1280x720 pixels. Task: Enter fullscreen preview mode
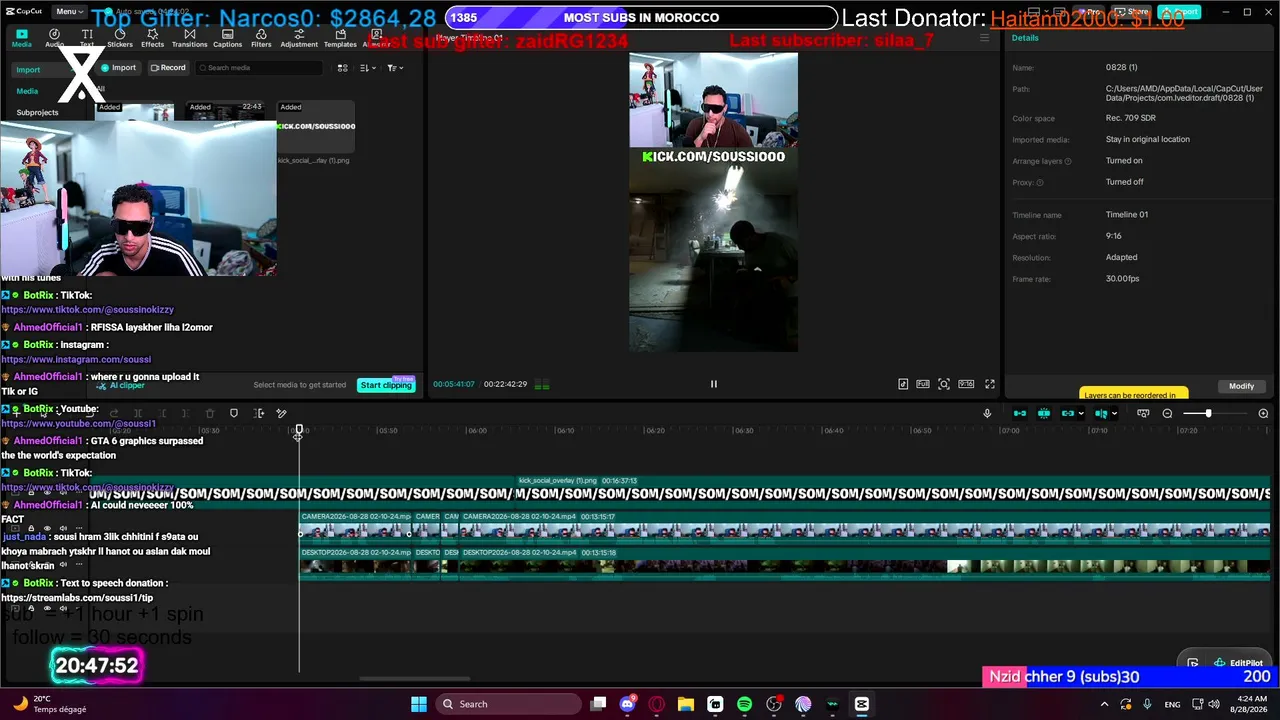[990, 384]
